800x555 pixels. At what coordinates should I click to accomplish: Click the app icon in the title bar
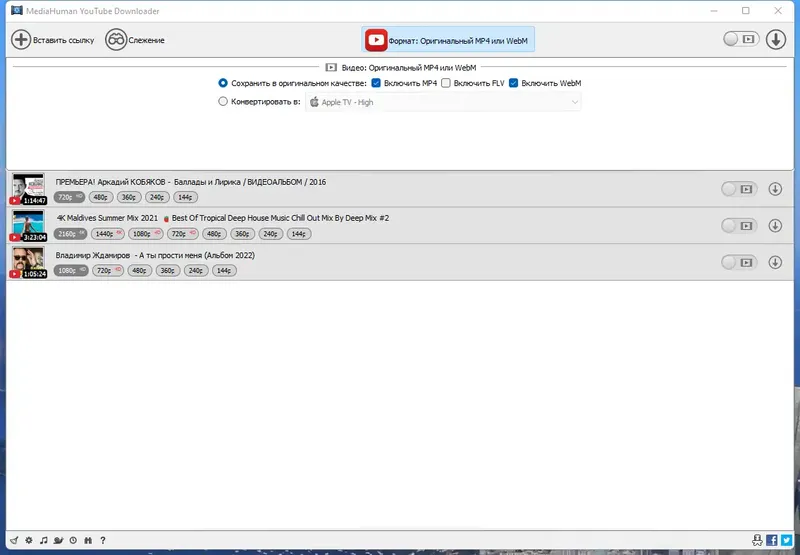17,10
